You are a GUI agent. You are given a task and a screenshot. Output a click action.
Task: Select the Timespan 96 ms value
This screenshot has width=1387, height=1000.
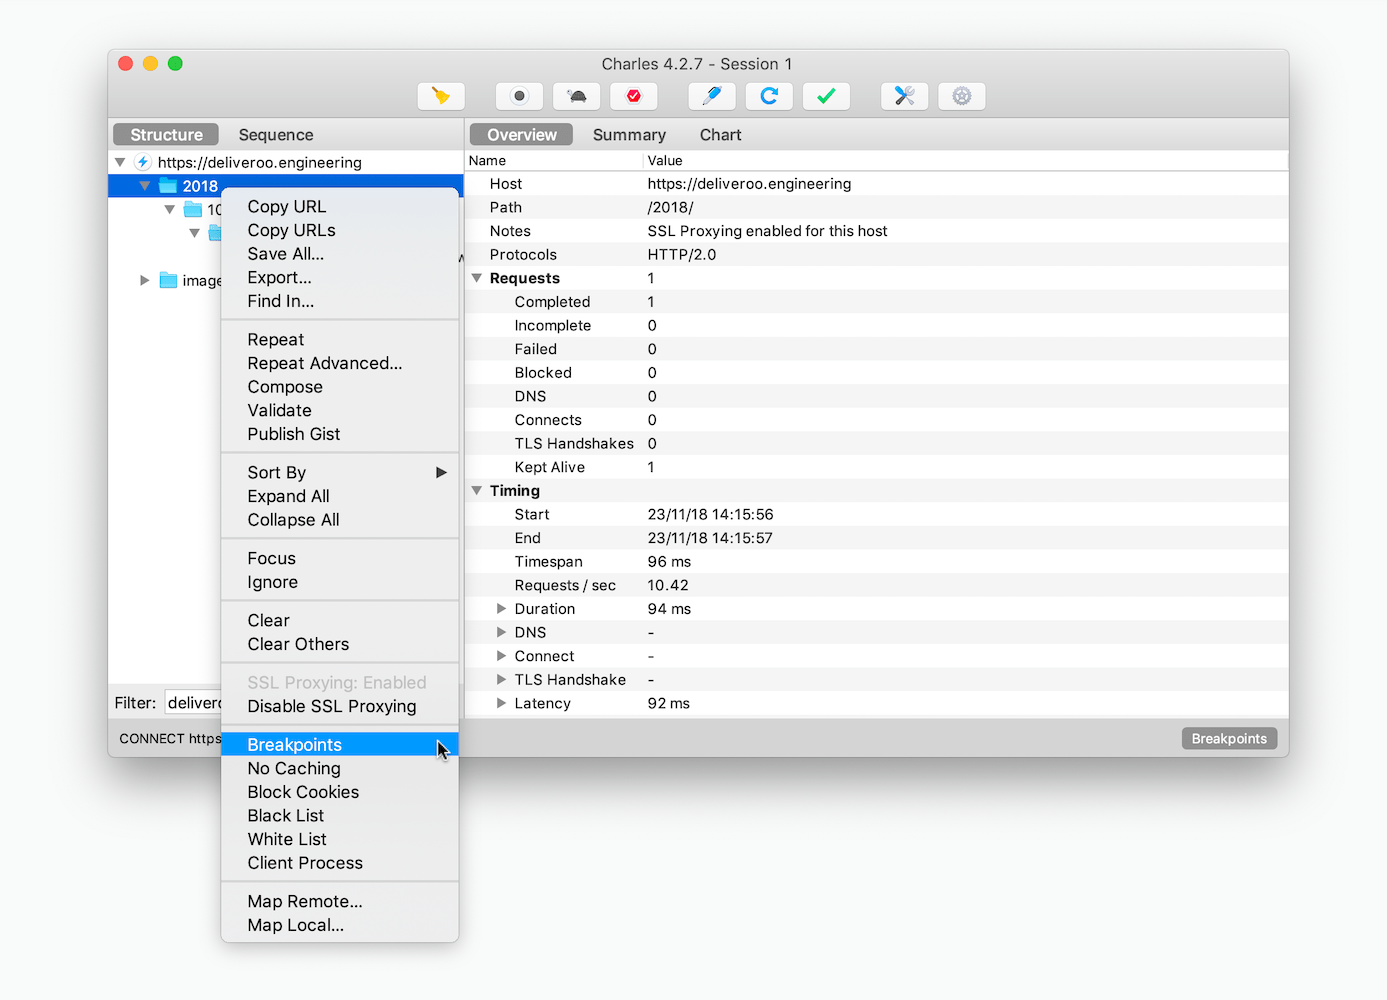coord(669,562)
